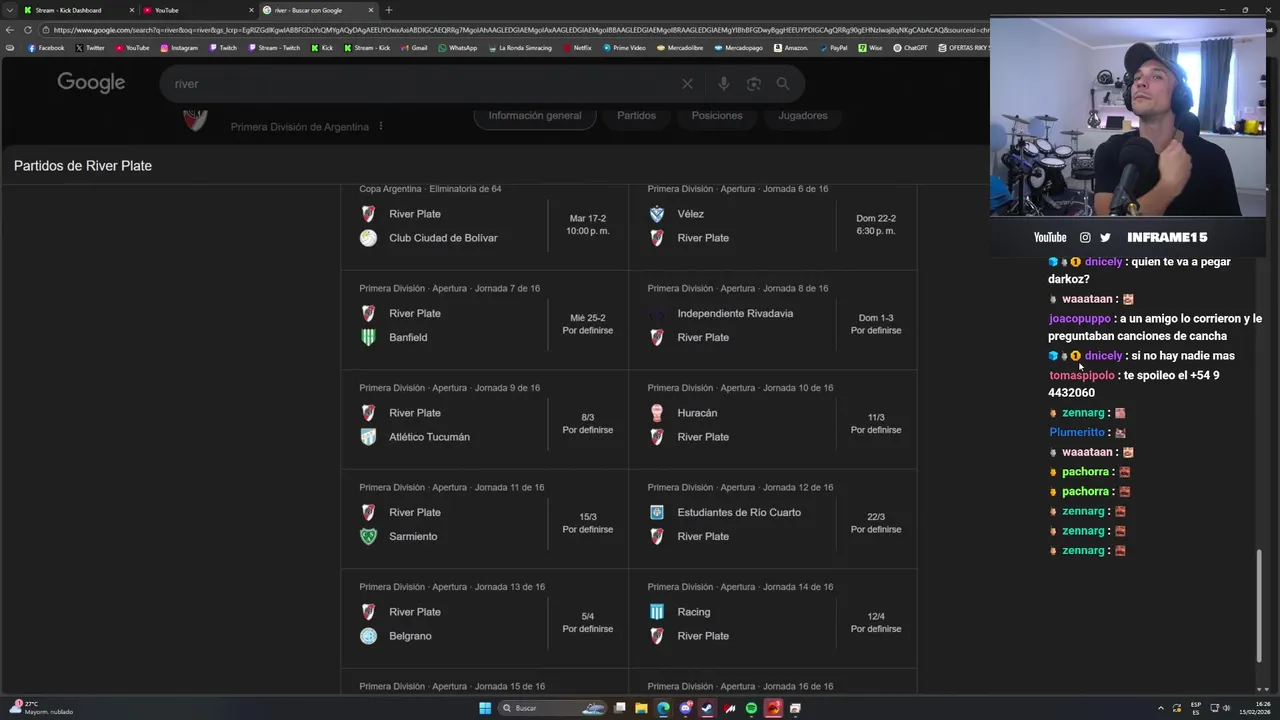This screenshot has width=1280, height=720.
Task: Select the Partidos tab
Action: pos(636,116)
